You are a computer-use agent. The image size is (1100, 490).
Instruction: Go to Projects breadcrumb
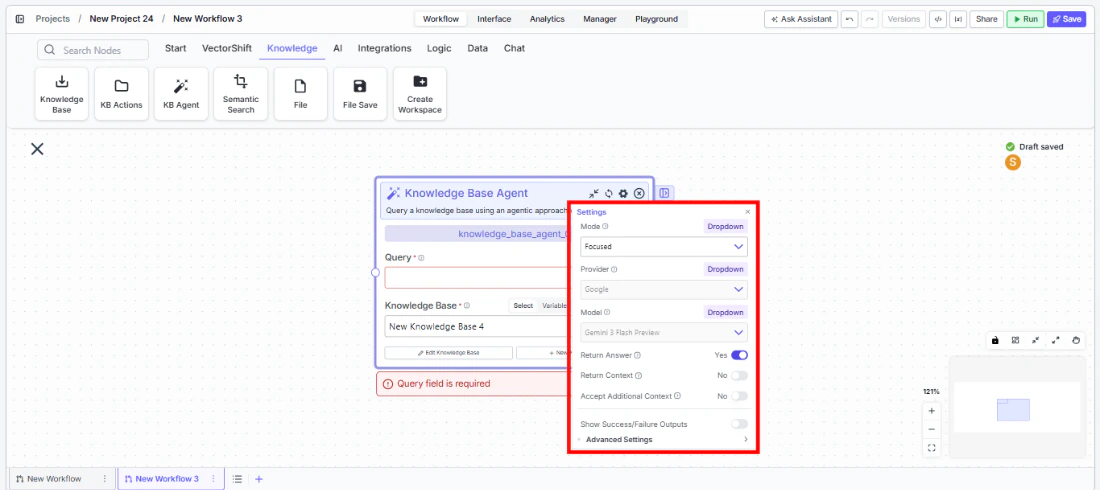(53, 19)
